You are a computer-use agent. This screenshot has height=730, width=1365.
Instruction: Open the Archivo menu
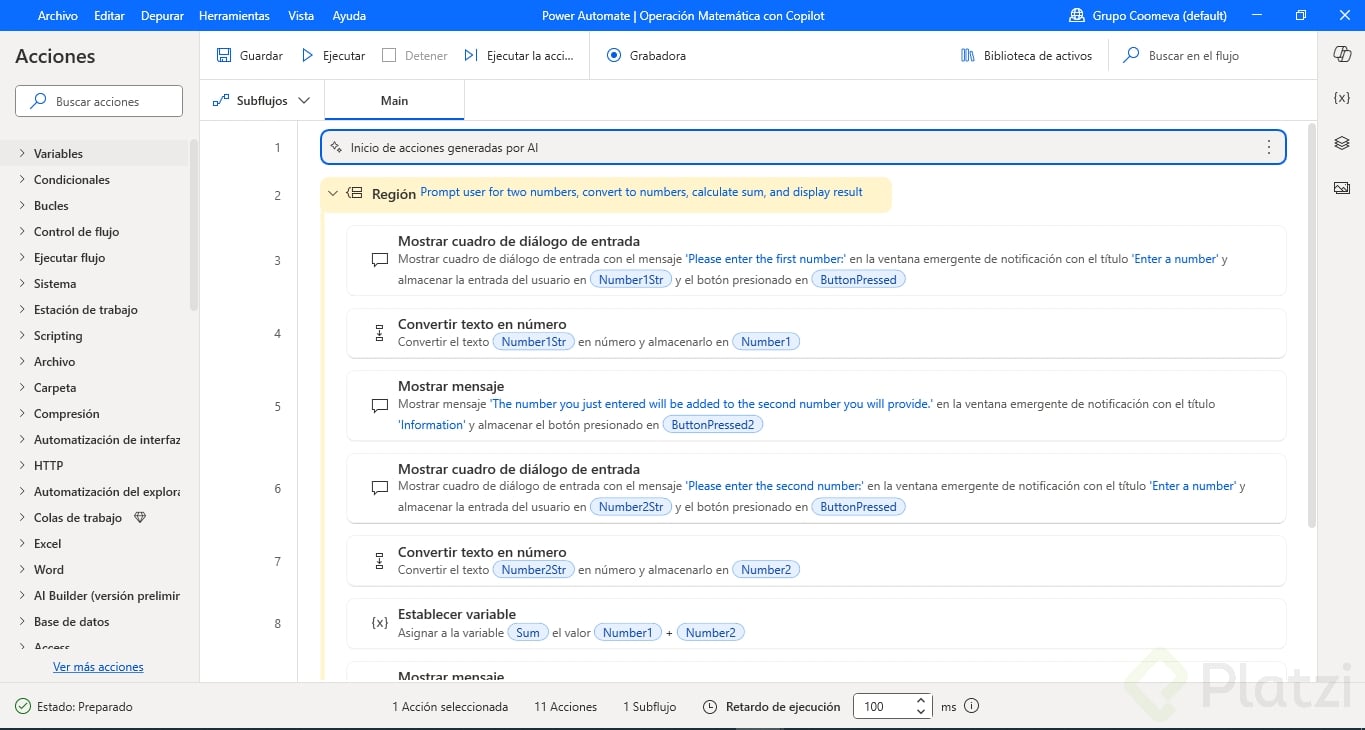tap(57, 15)
